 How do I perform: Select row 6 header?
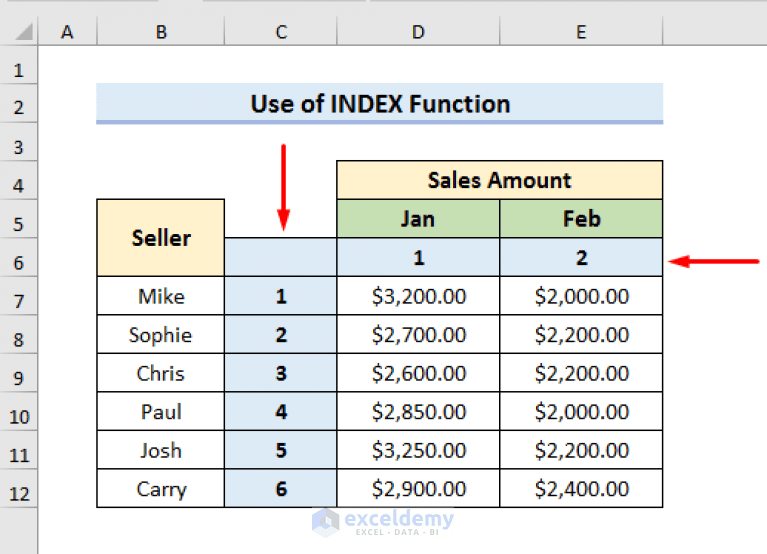pos(19,258)
